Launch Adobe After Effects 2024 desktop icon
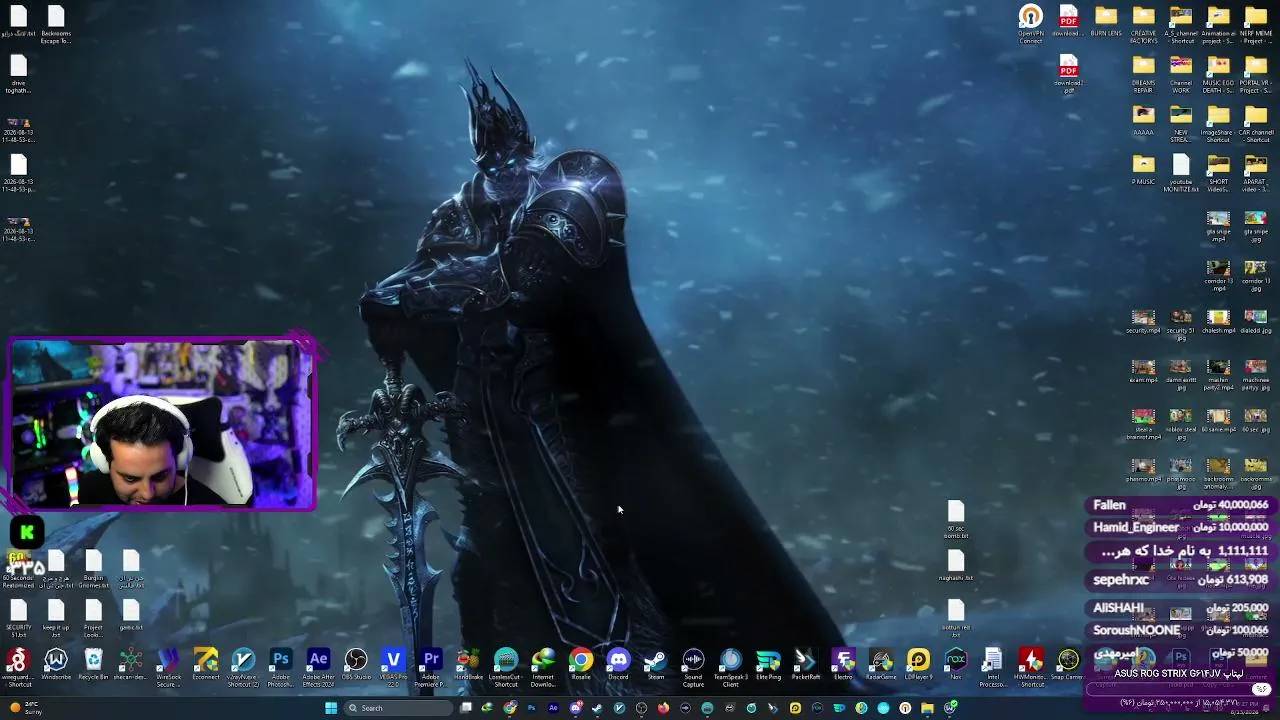The height and width of the screenshot is (720, 1280). click(318, 668)
